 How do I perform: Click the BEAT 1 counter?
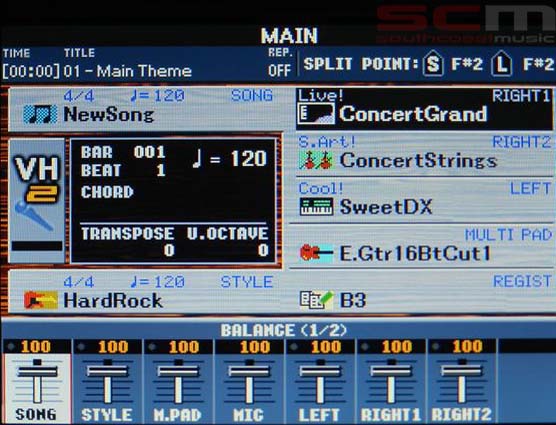123,170
